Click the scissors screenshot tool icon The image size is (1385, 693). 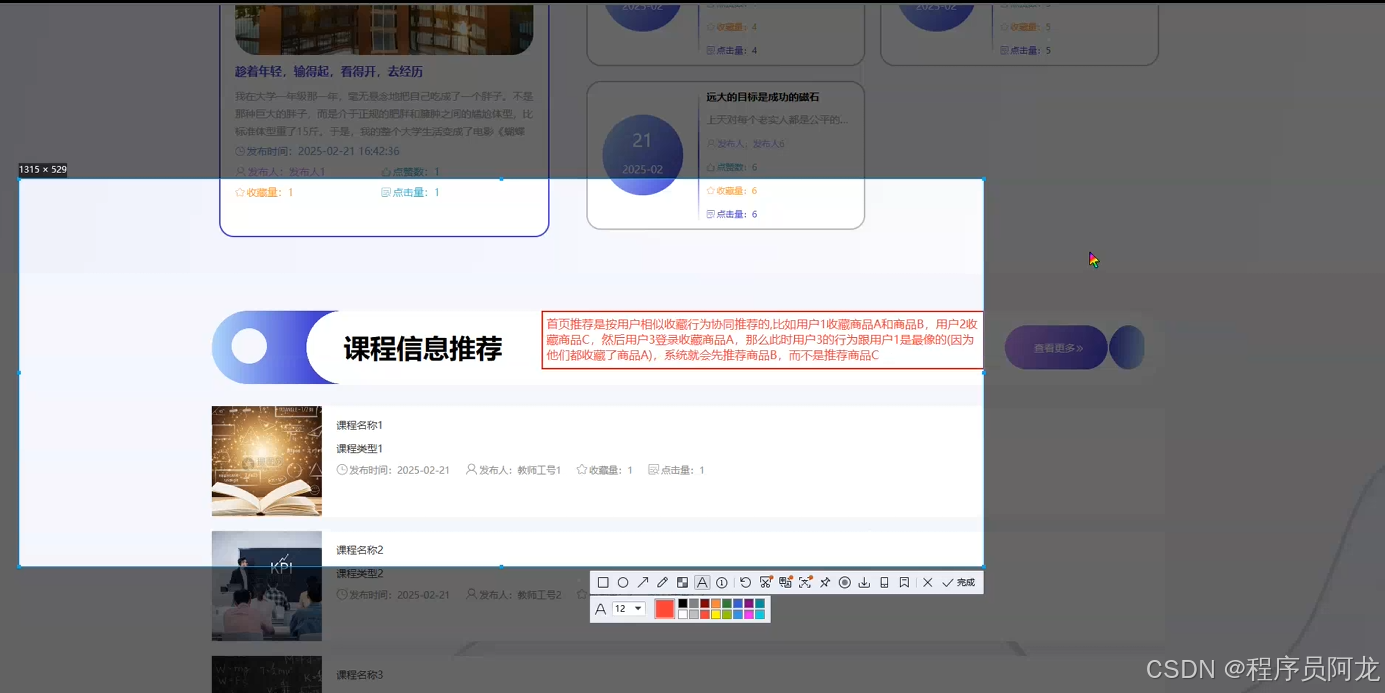(x=766, y=582)
